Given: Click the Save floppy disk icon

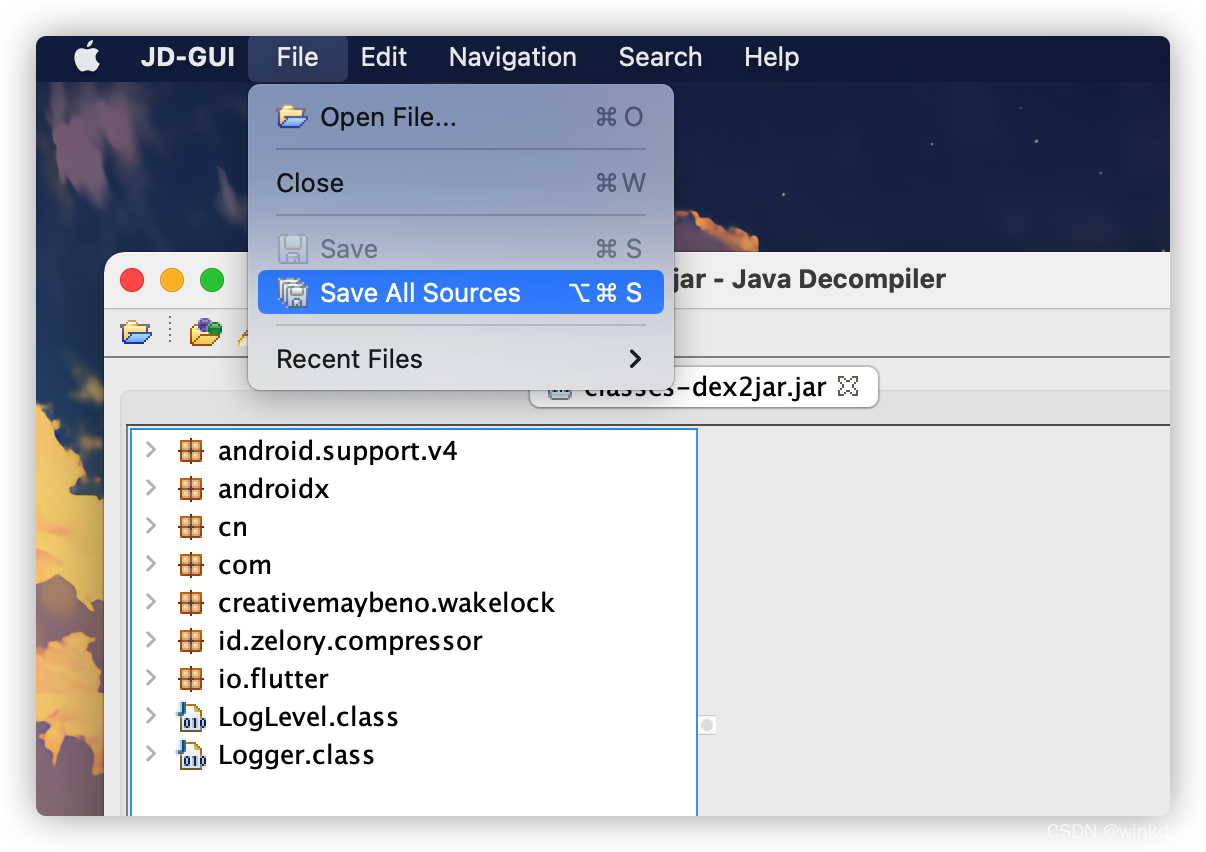Looking at the screenshot, I should coord(291,248).
